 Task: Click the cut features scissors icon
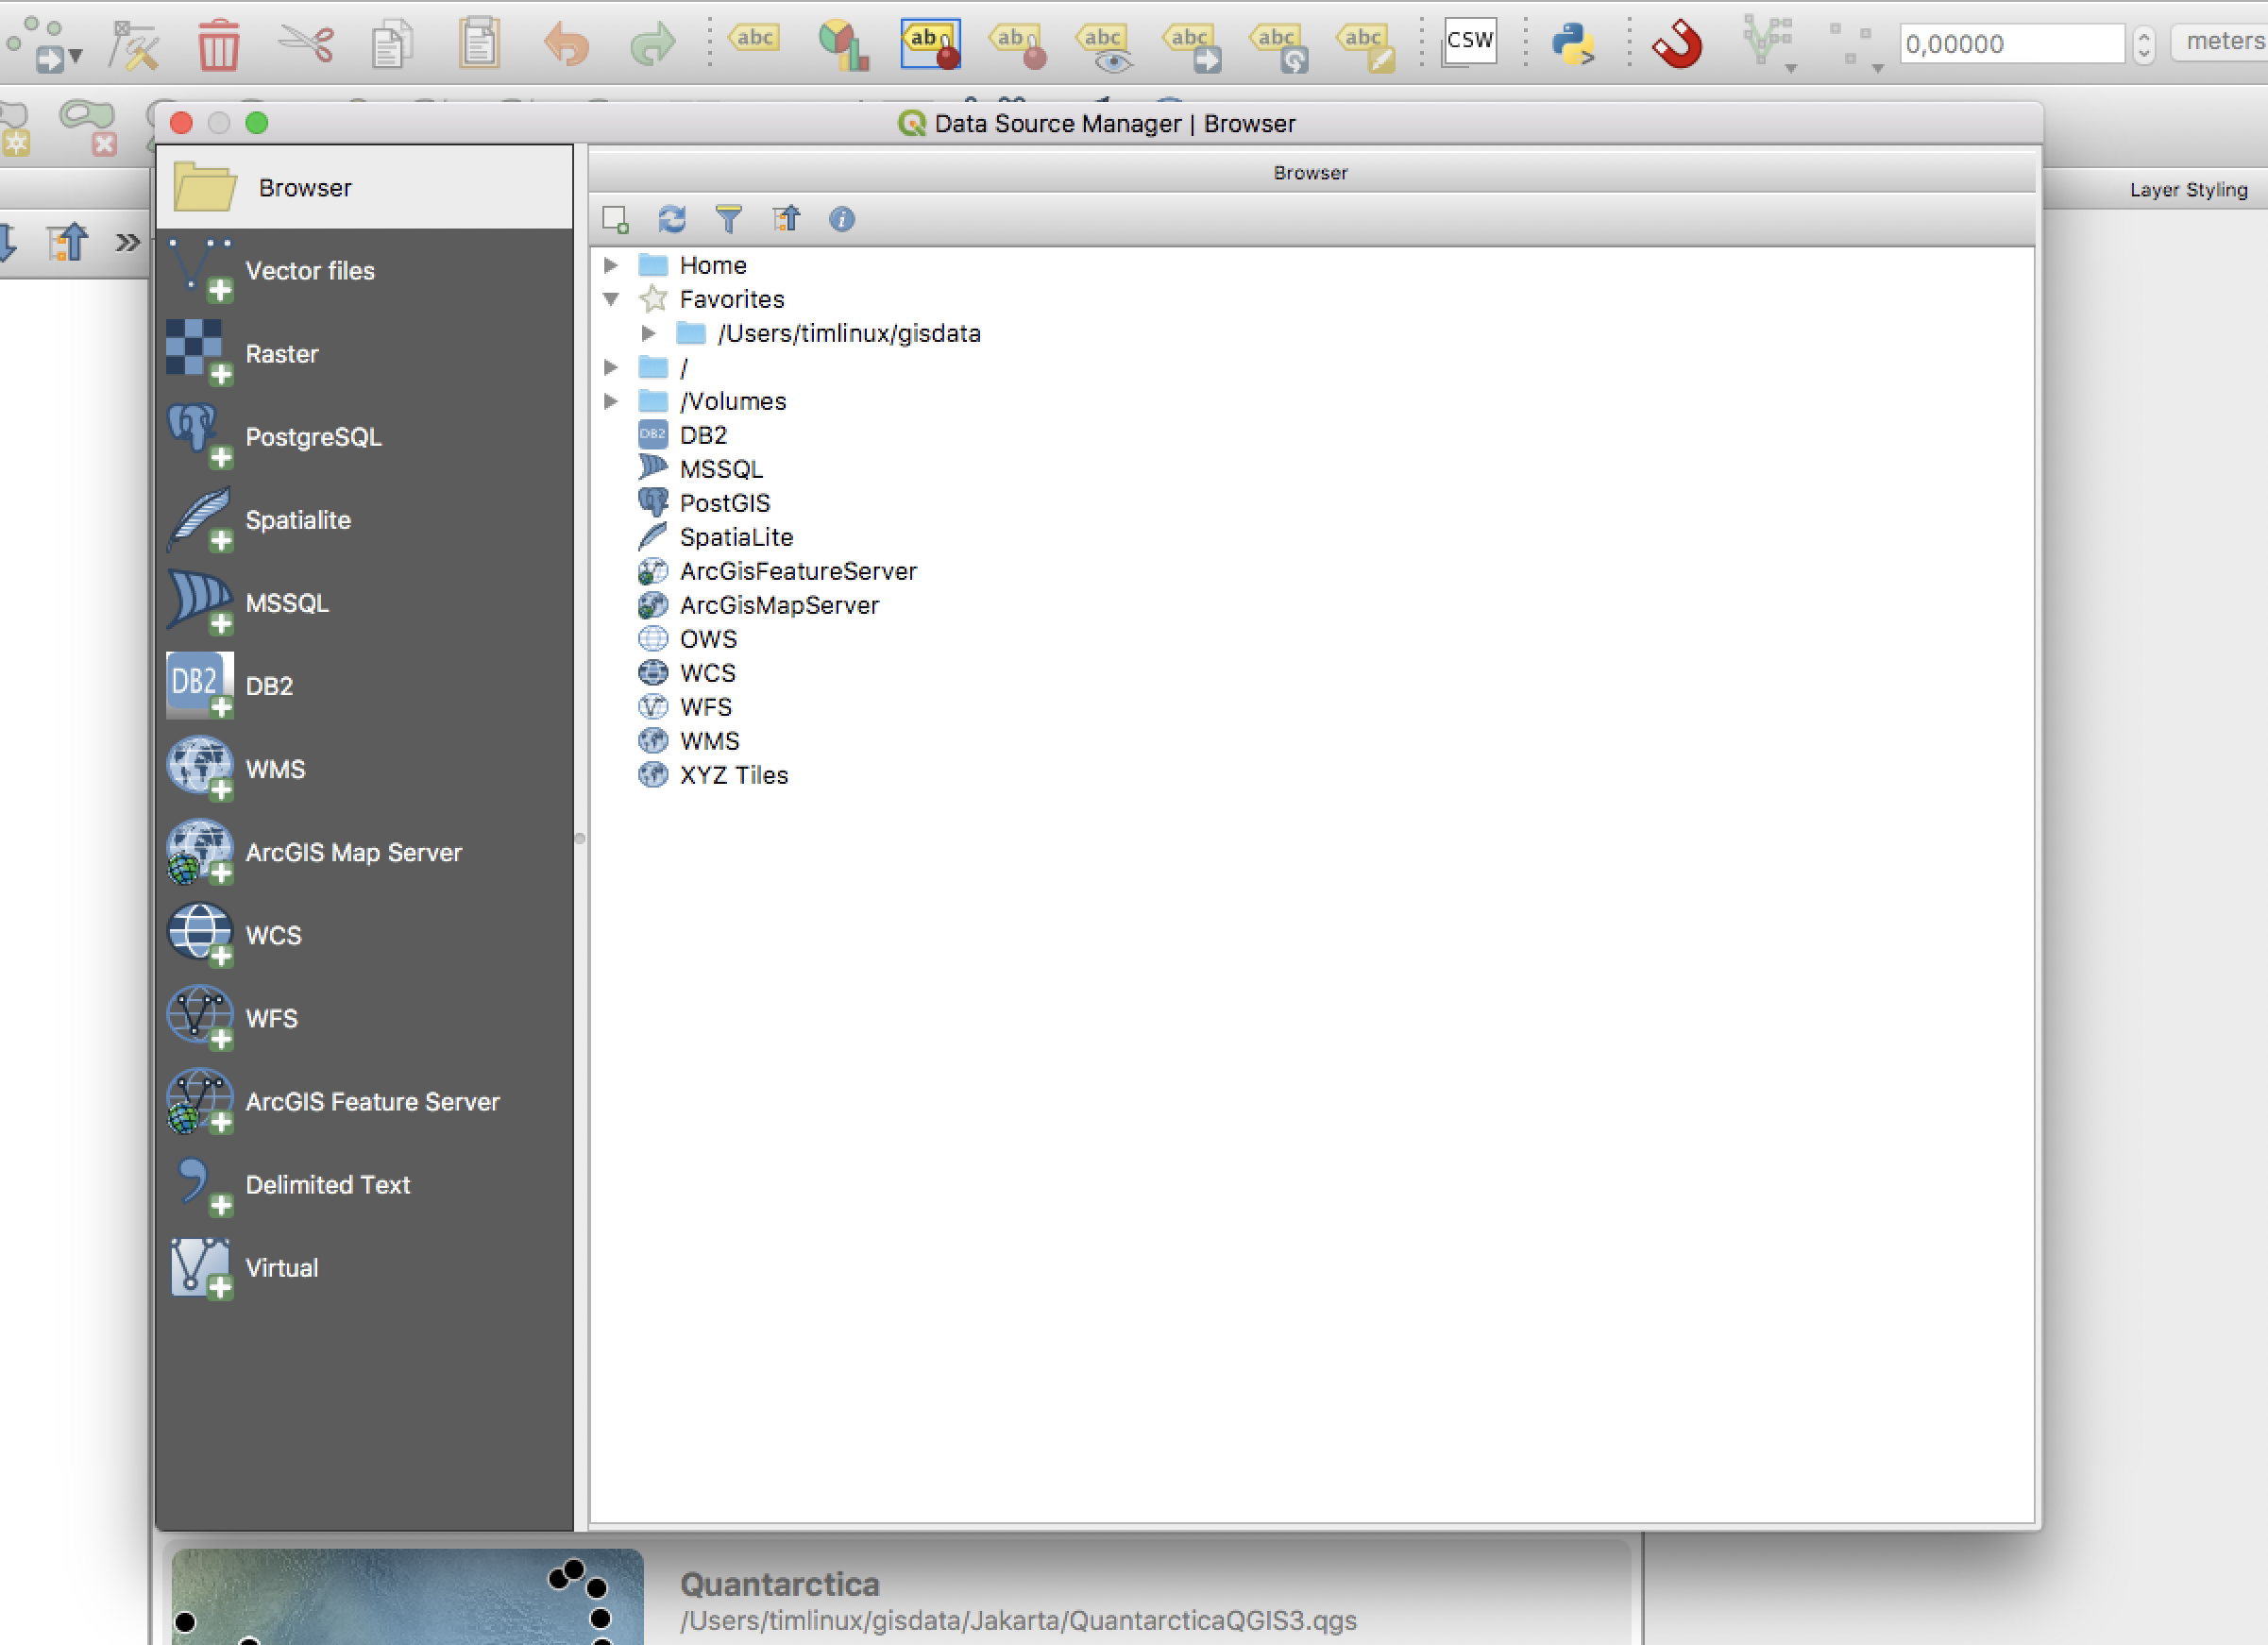305,43
